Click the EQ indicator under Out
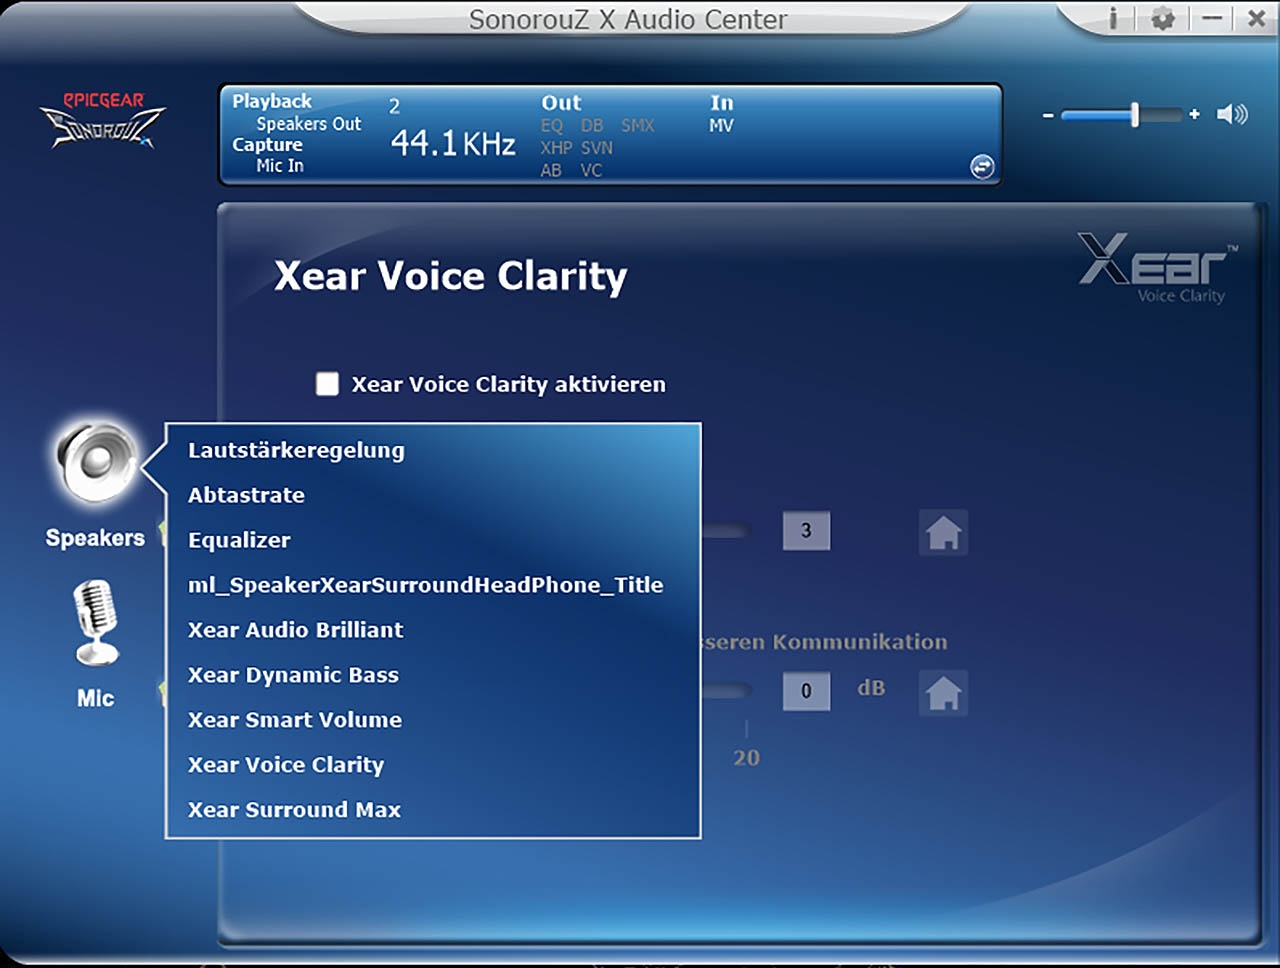The image size is (1280, 968). (552, 126)
